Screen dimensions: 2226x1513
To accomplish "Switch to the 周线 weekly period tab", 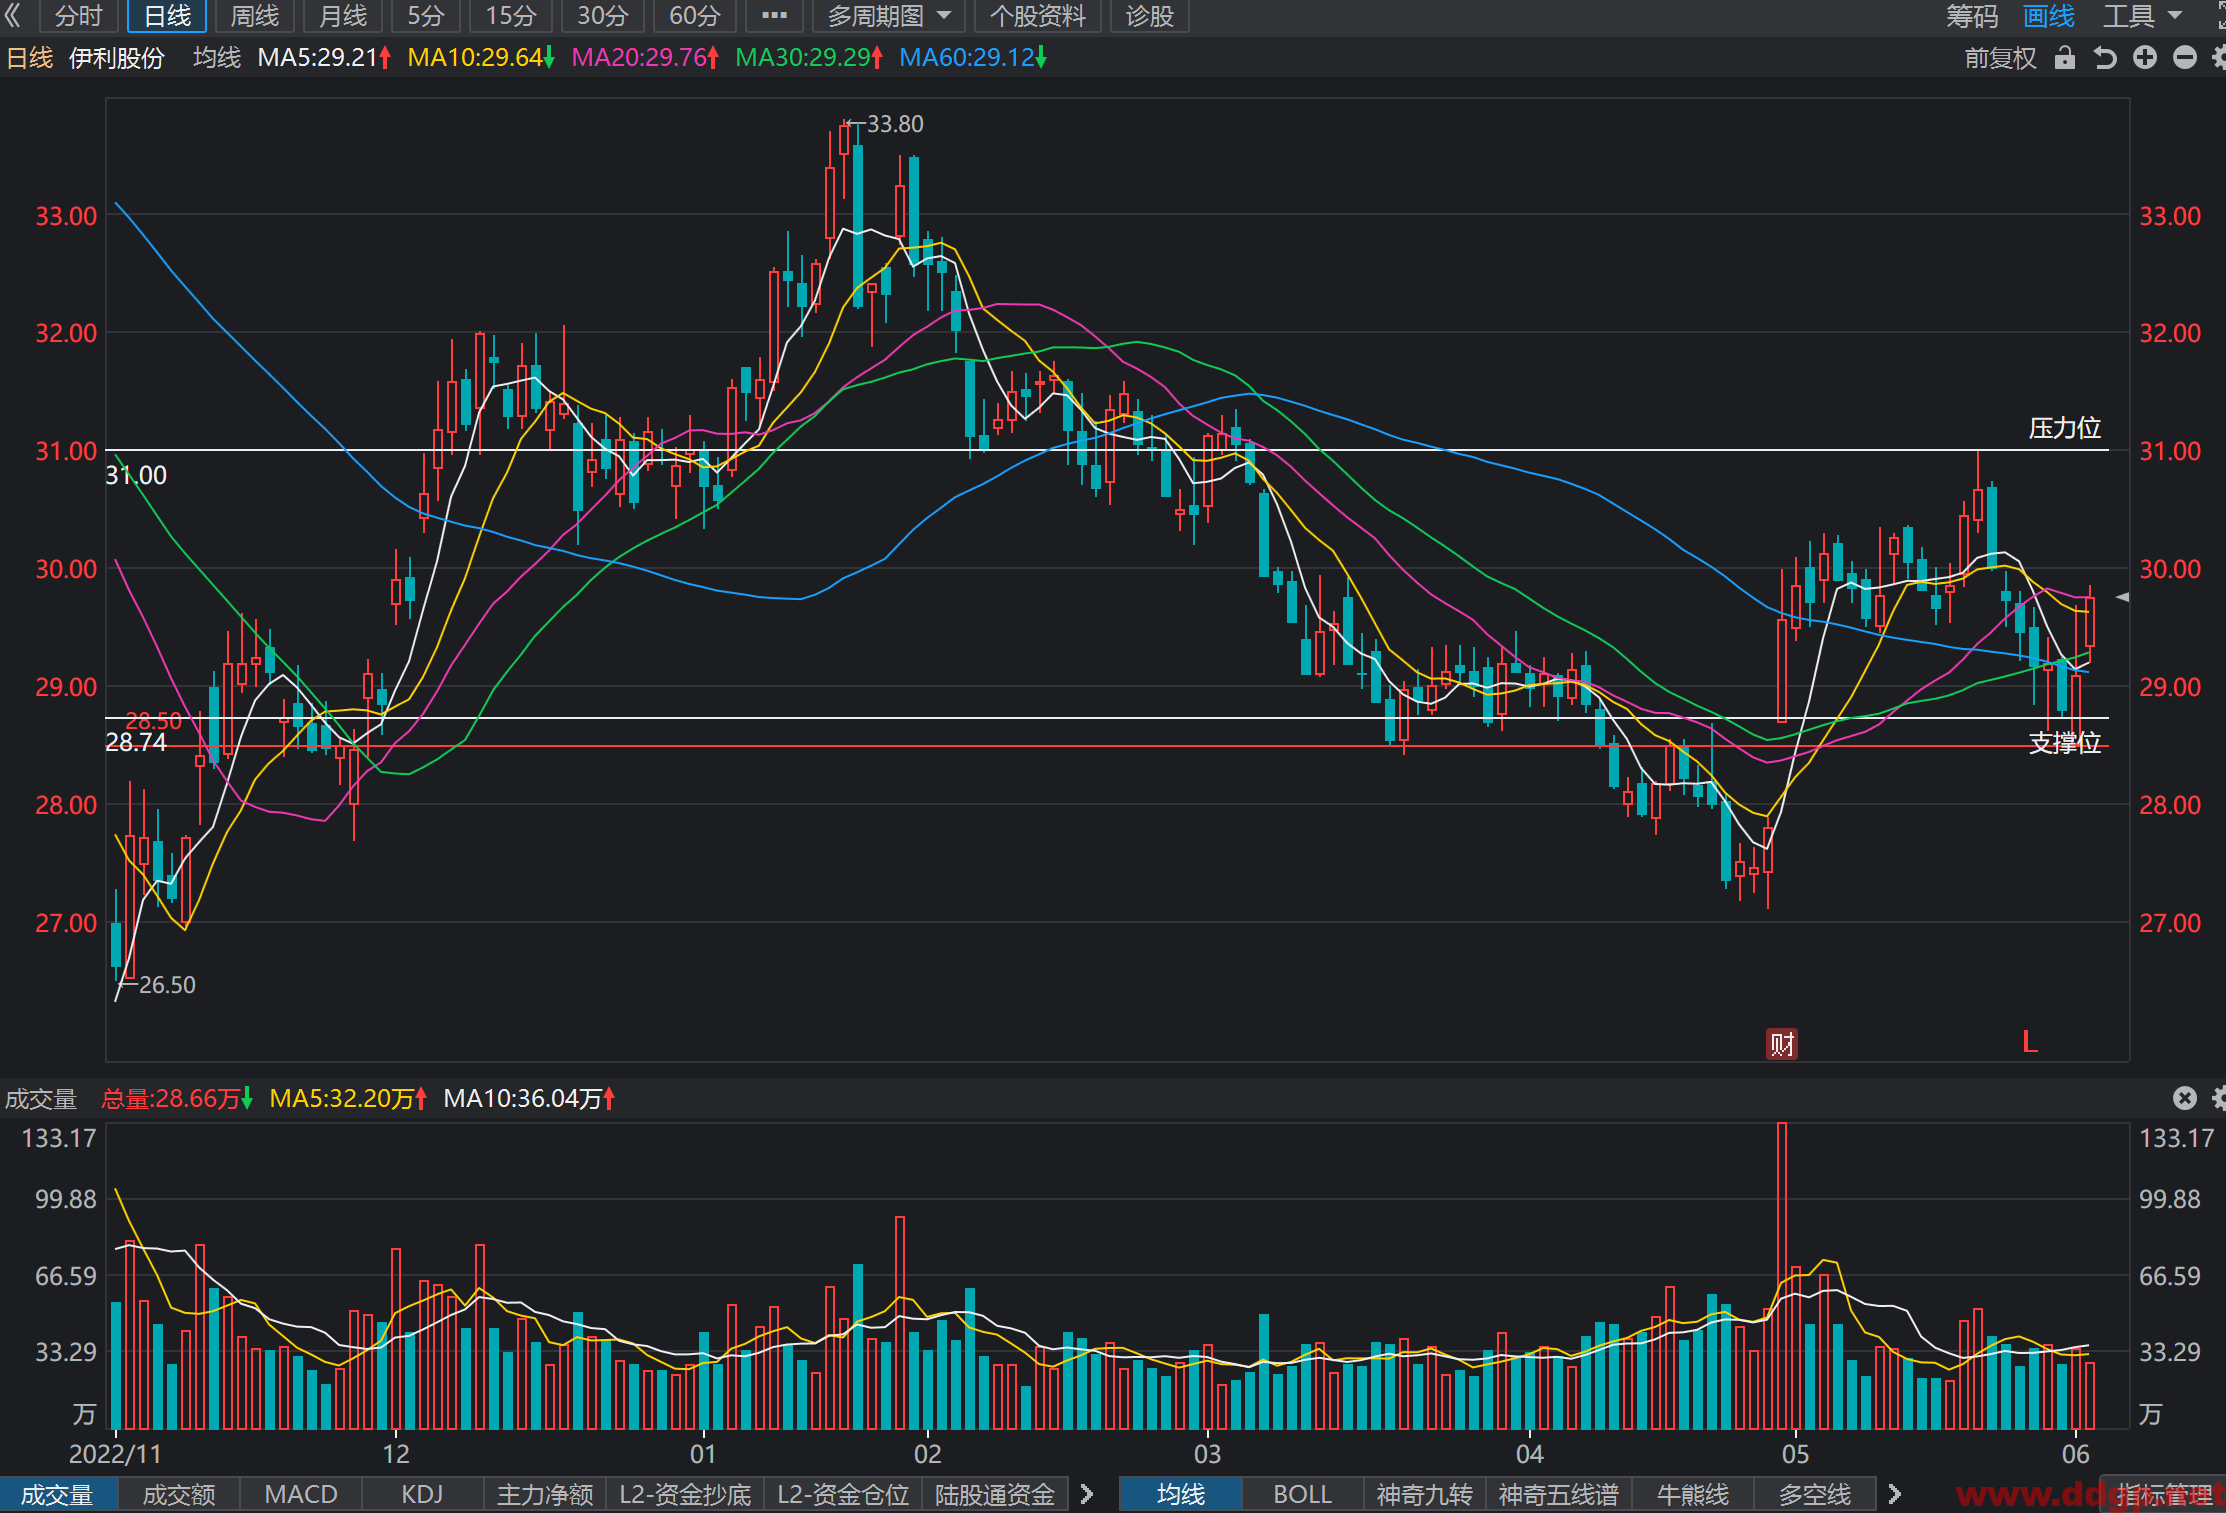I will 255,16.
